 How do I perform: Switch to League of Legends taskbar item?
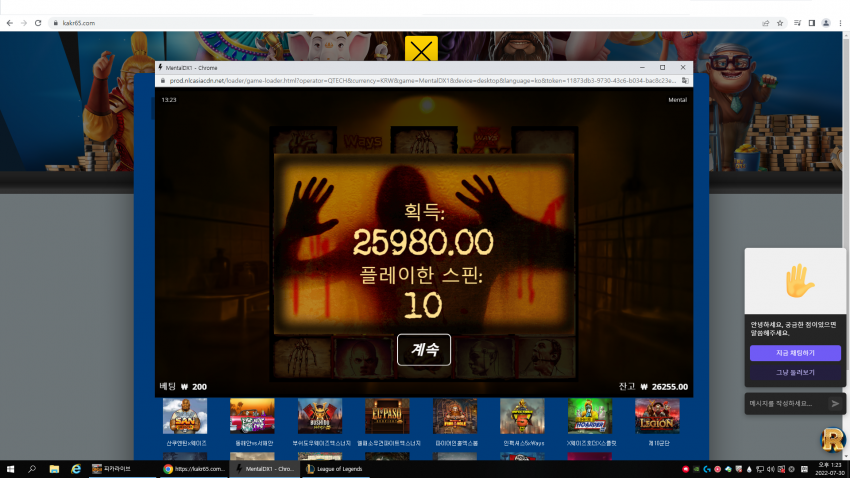click(x=336, y=469)
